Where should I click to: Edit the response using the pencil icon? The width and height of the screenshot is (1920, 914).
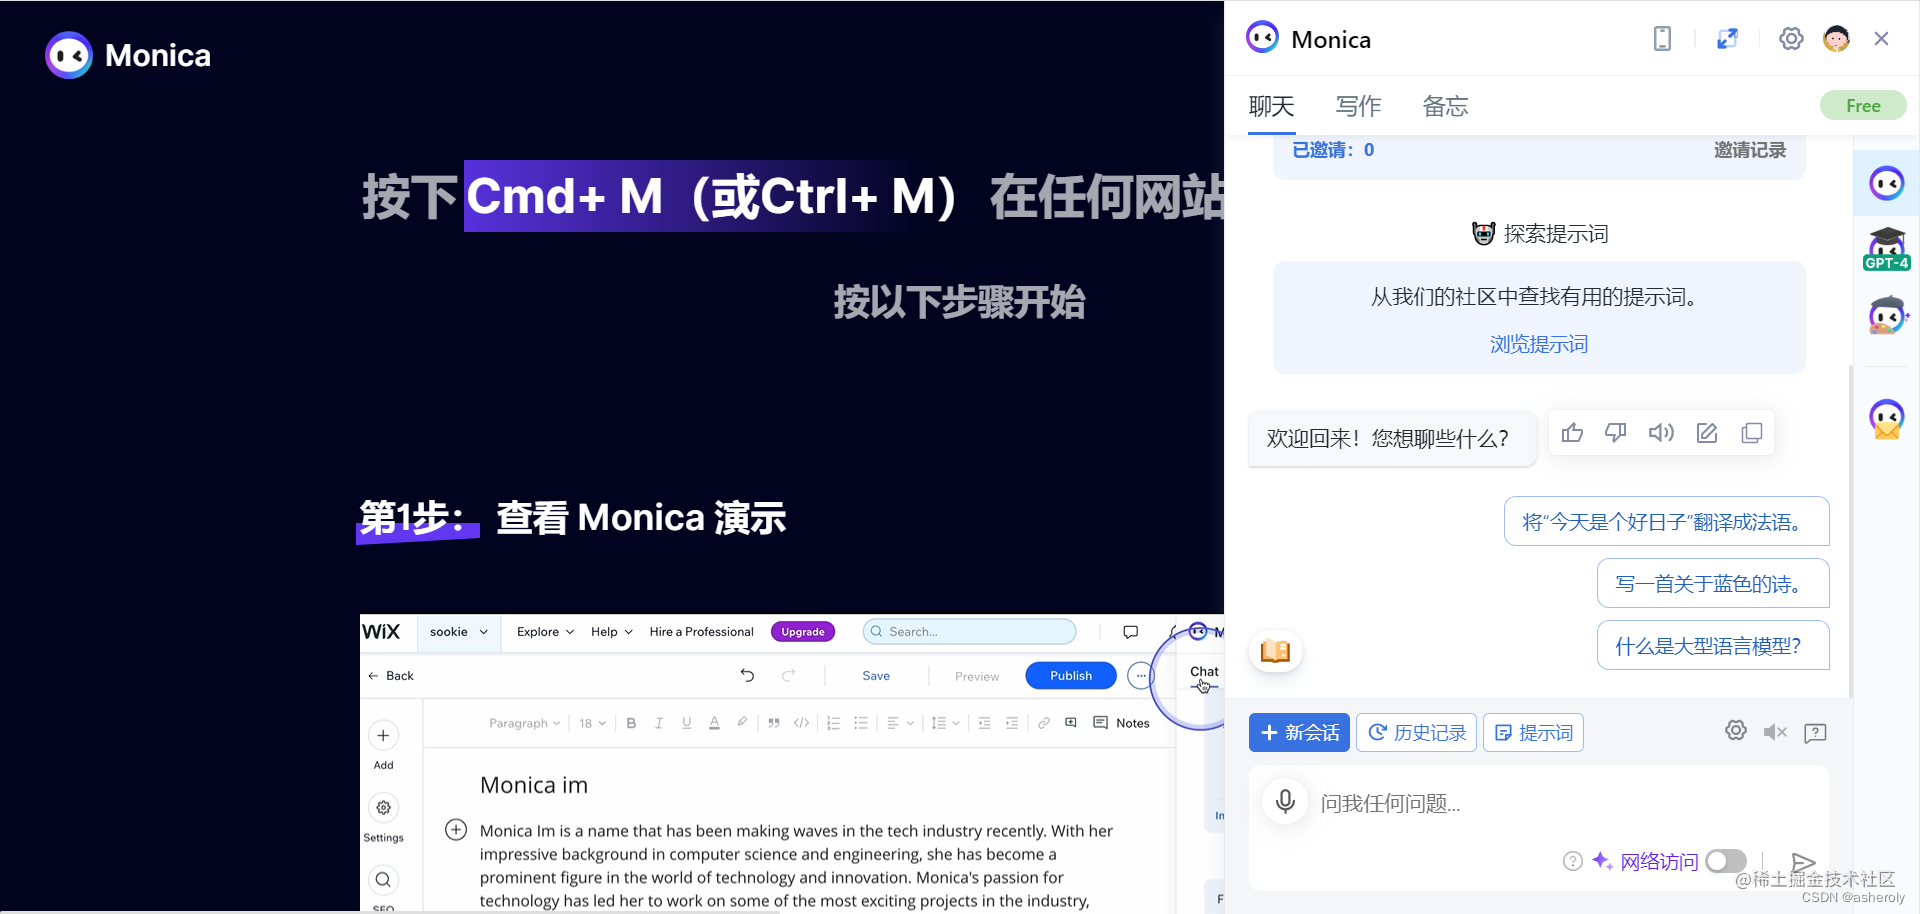pyautogui.click(x=1707, y=432)
